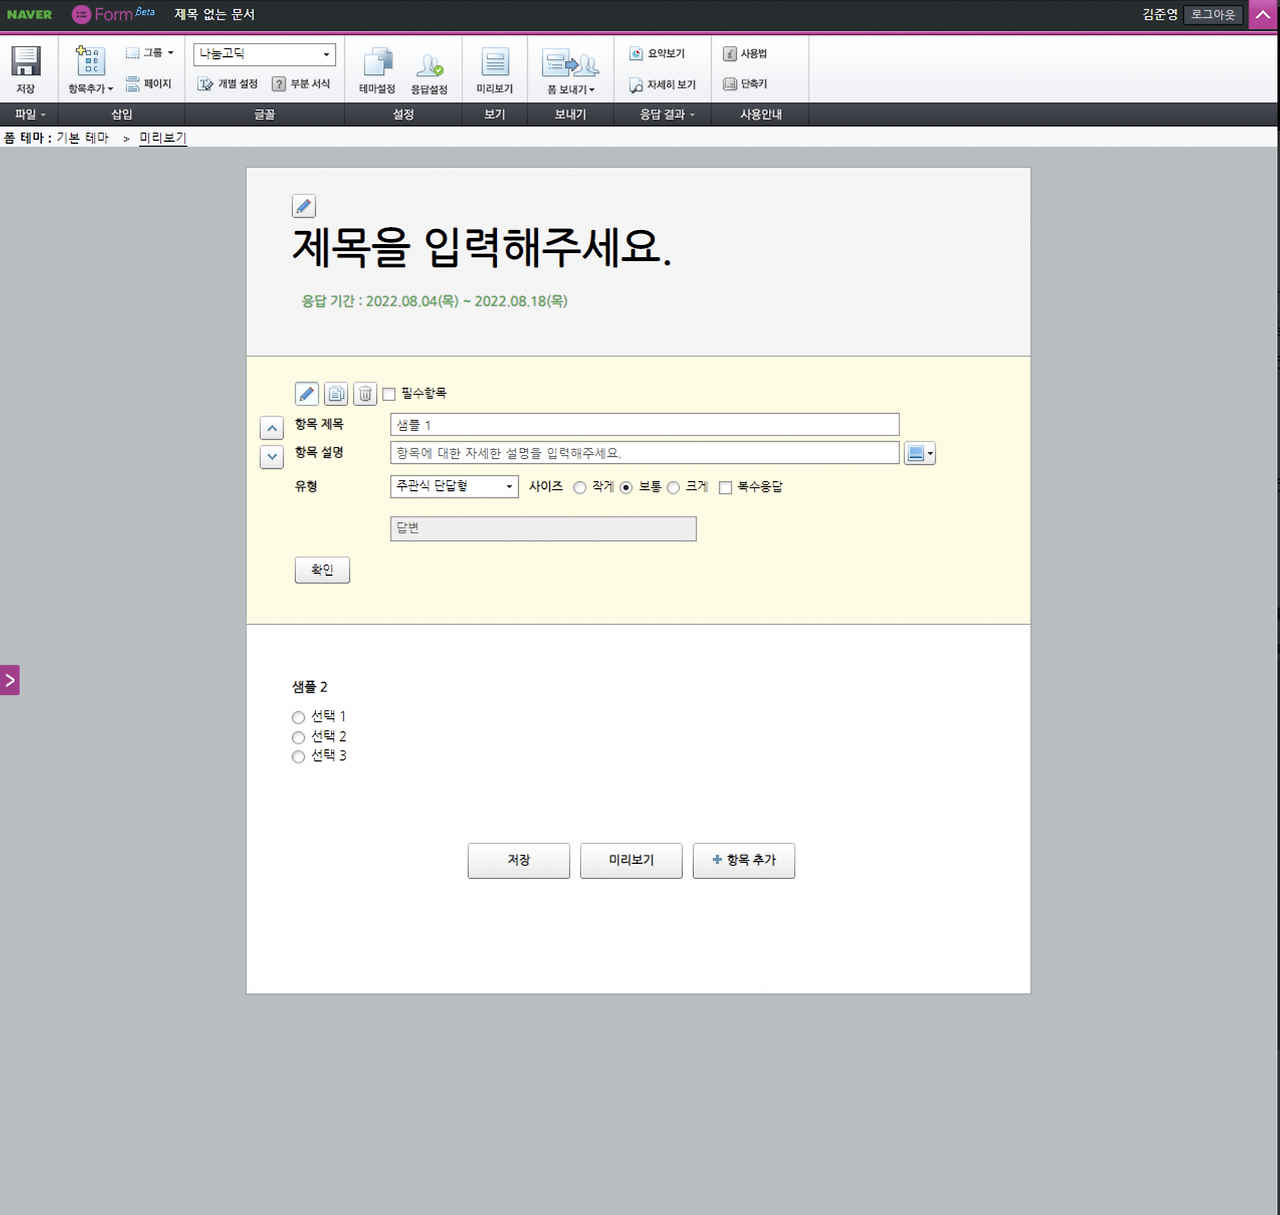Delete the item using the trash icon
The width and height of the screenshot is (1280, 1215).
pos(364,393)
